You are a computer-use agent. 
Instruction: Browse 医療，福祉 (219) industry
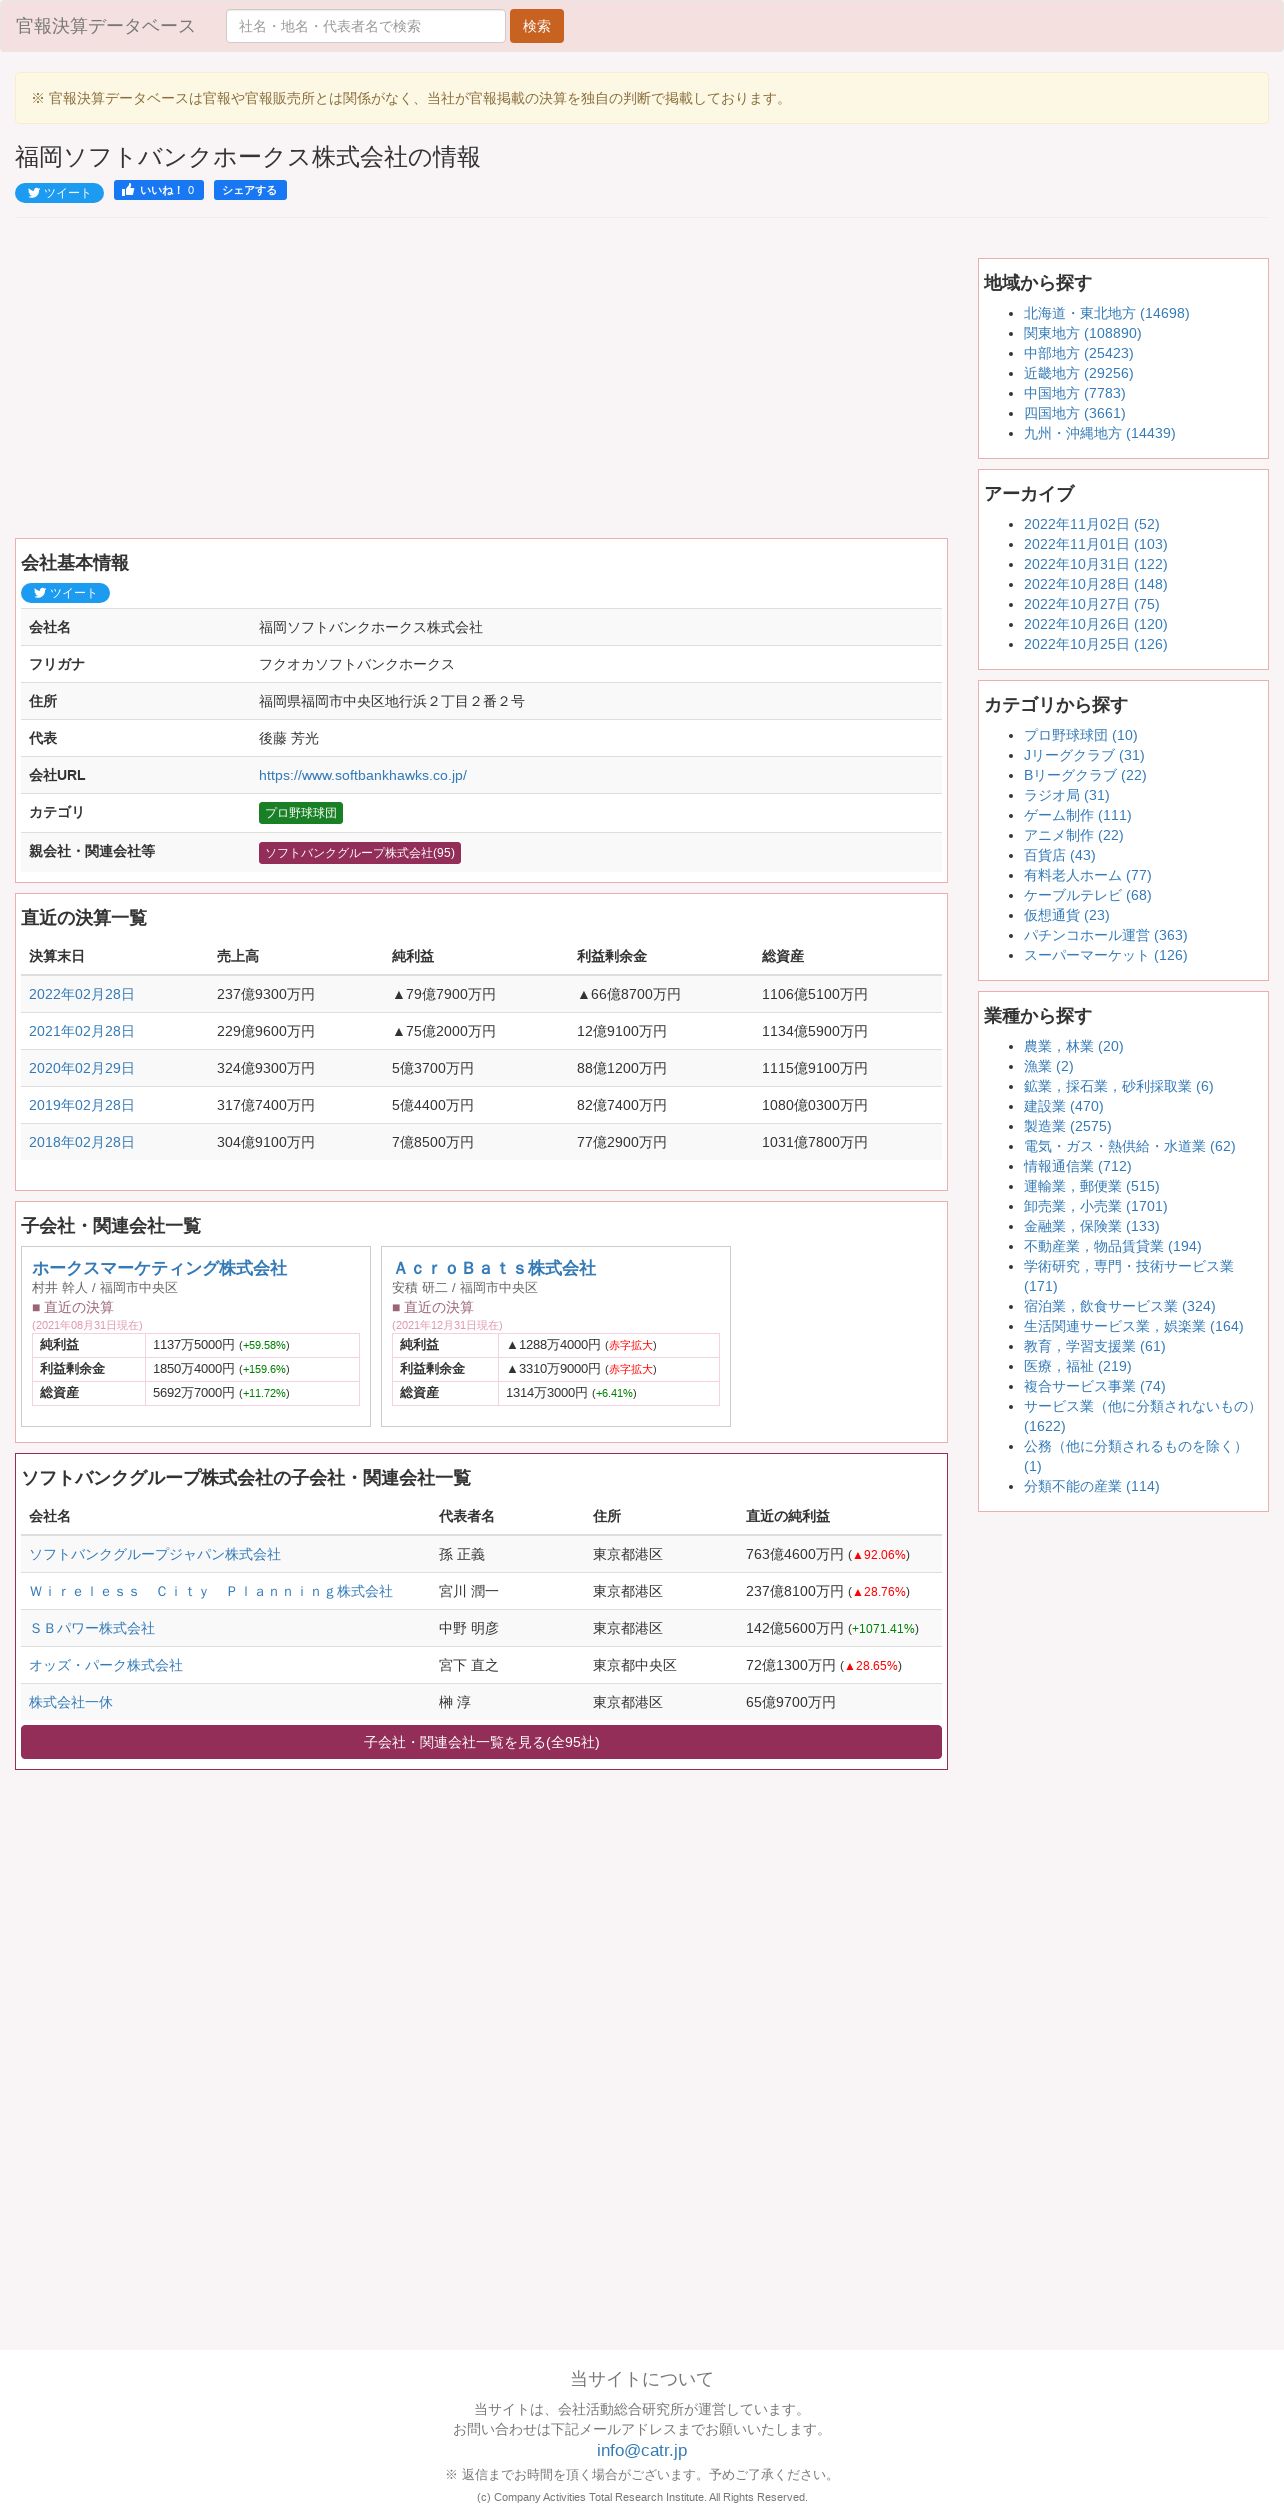click(1077, 1366)
